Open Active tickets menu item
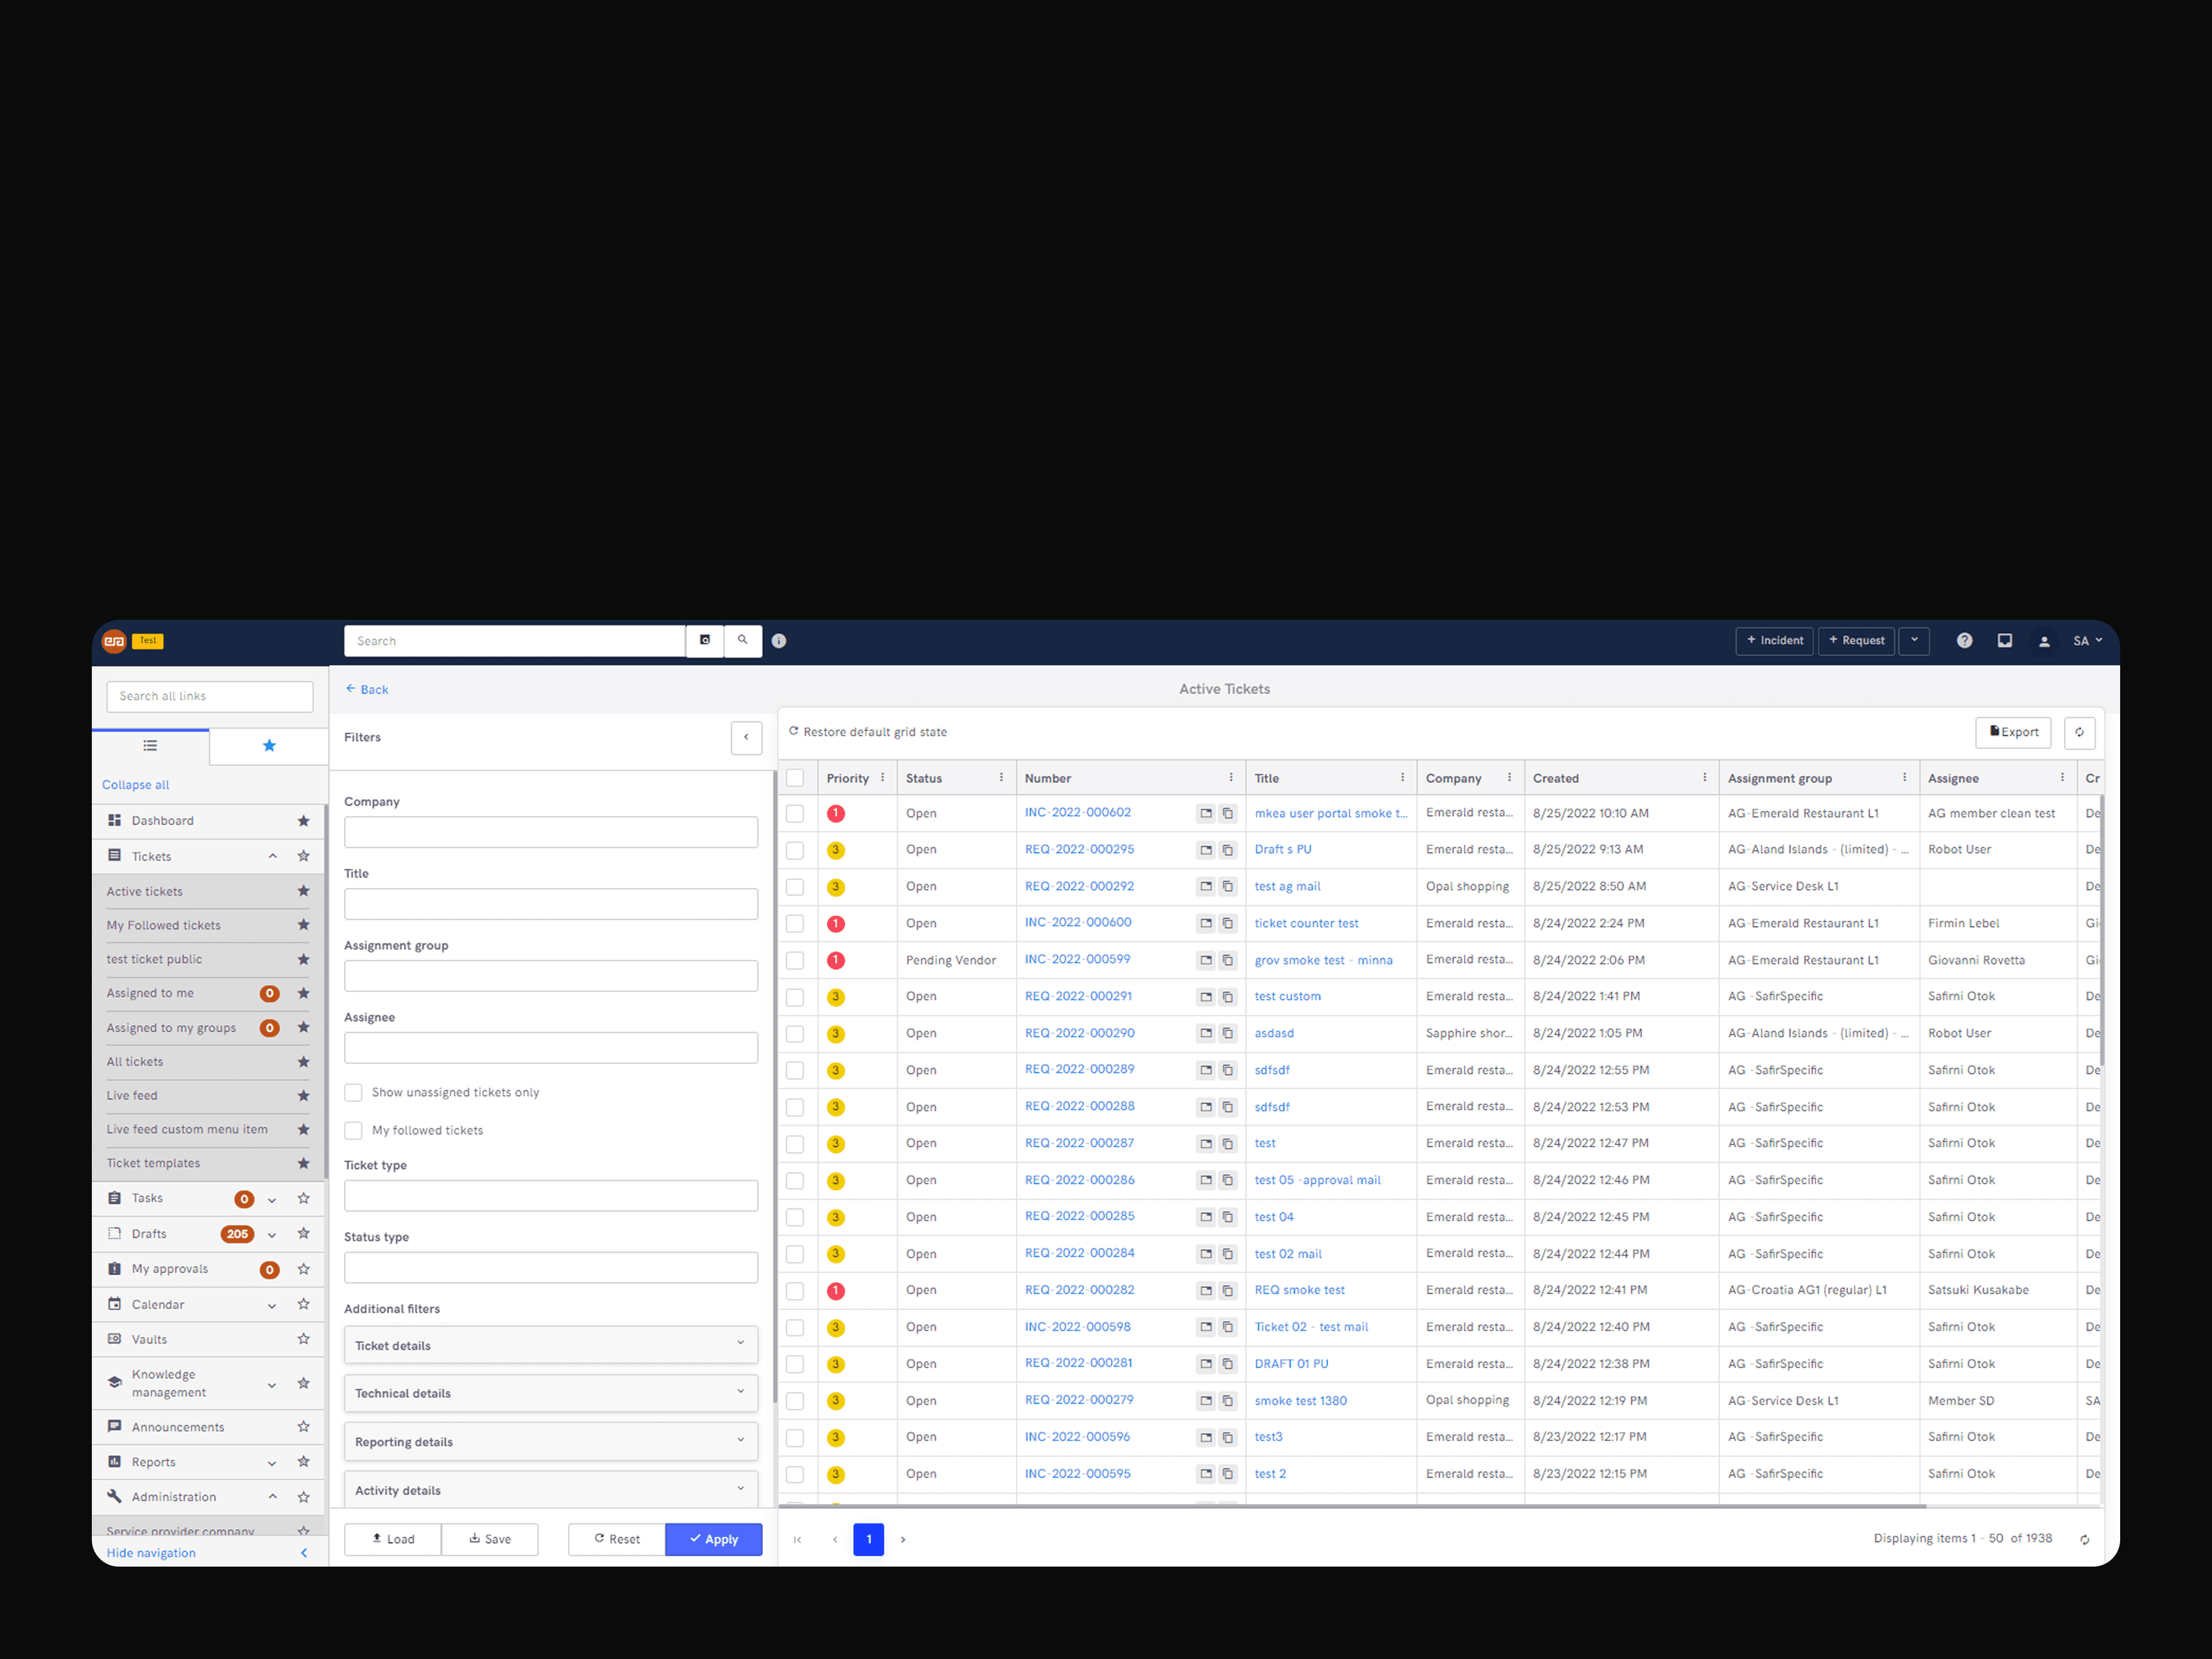The height and width of the screenshot is (1659, 2212). (146, 892)
